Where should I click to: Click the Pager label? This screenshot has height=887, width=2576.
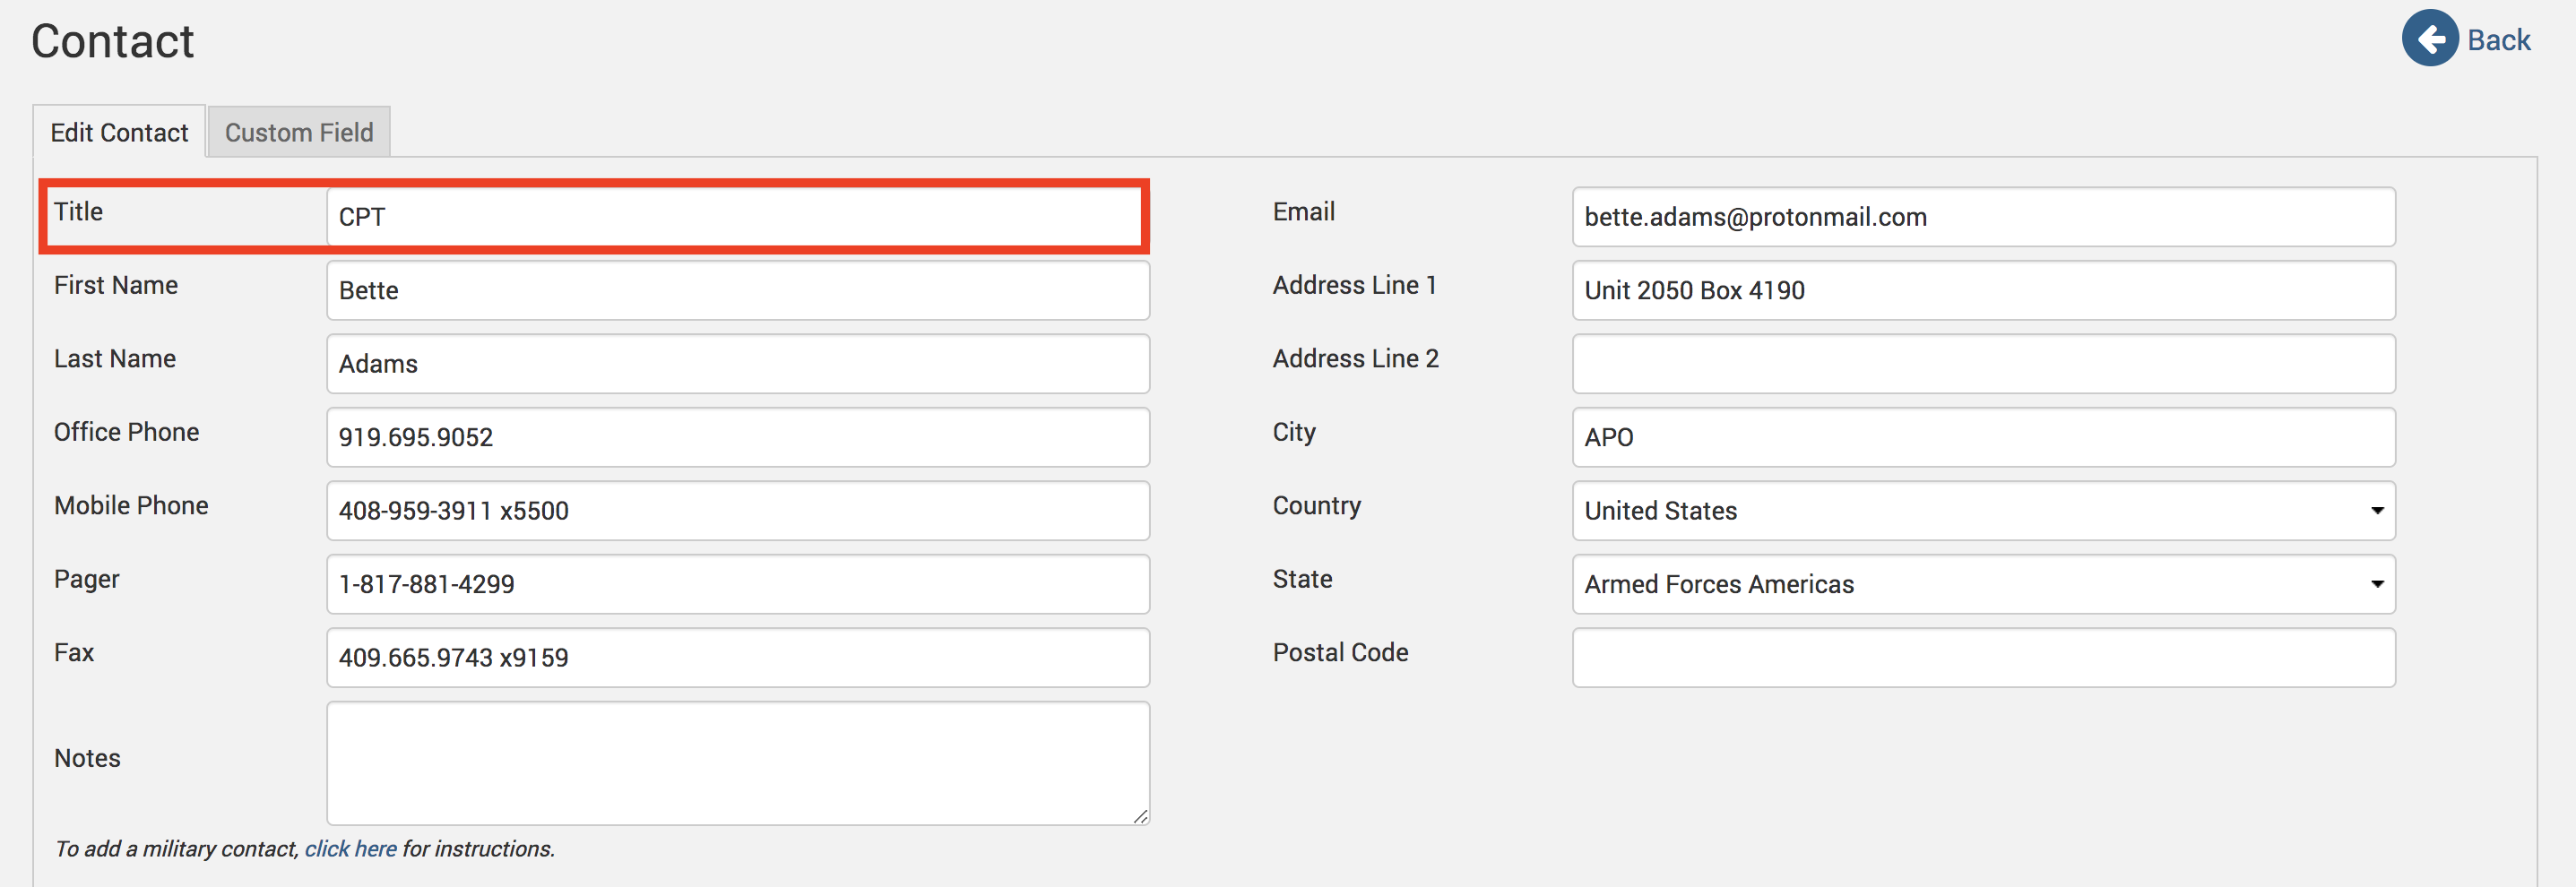pyautogui.click(x=87, y=579)
